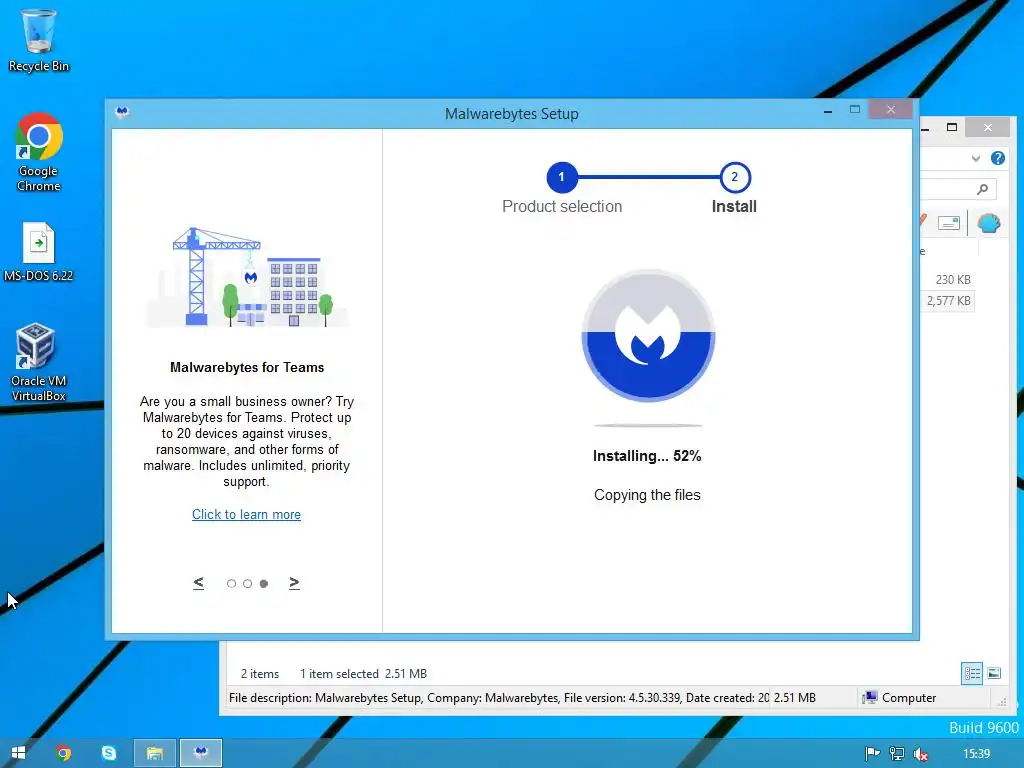Click step 2 Install circle
This screenshot has height=768, width=1024.
[735, 177]
